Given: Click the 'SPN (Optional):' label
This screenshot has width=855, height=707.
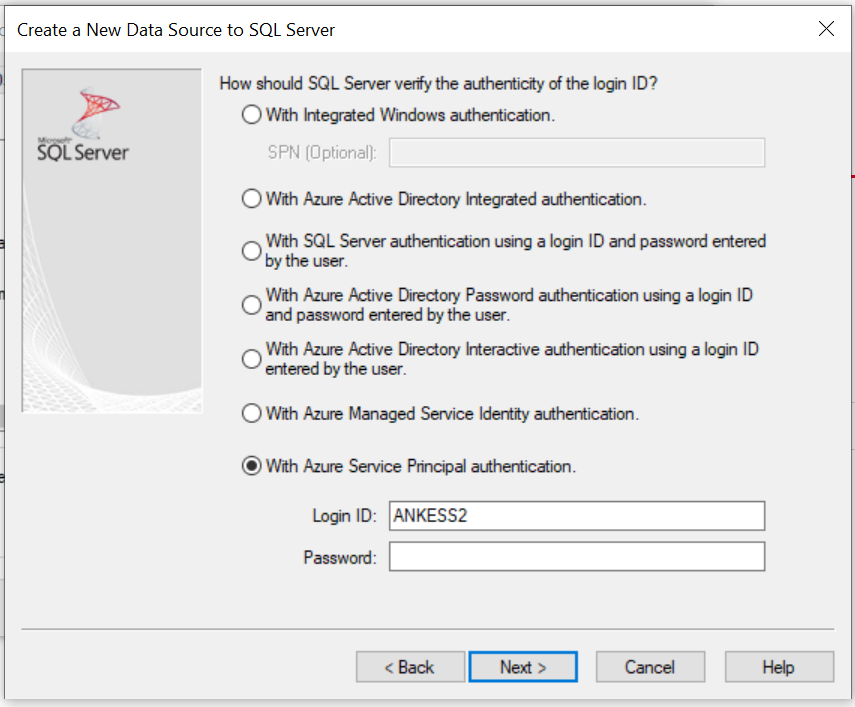Looking at the screenshot, I should tap(322, 153).
